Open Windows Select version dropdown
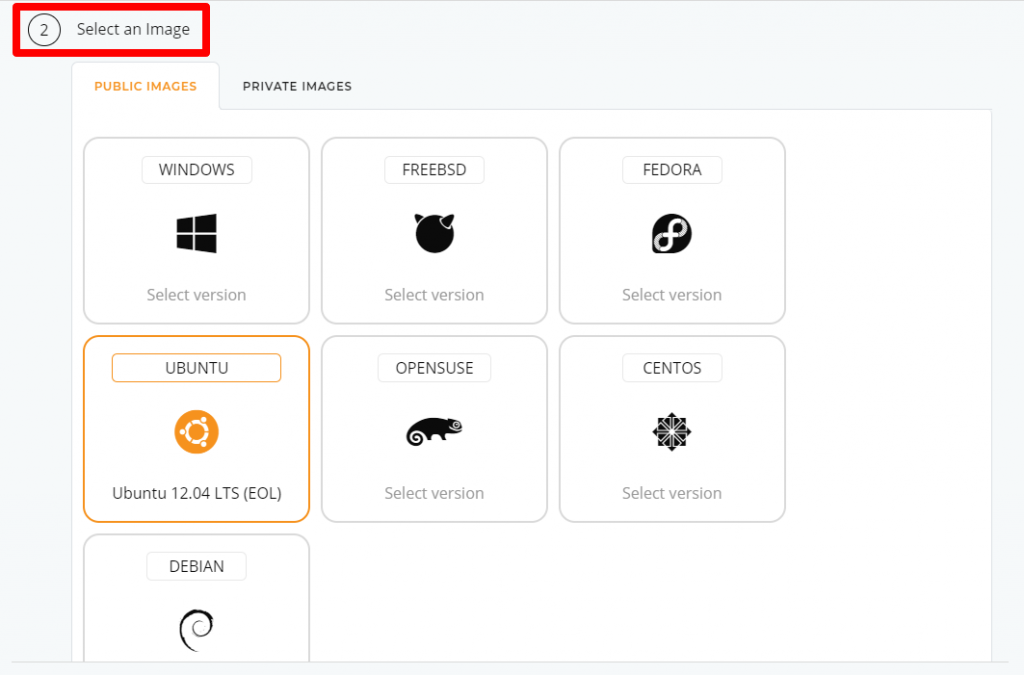The width and height of the screenshot is (1024, 675). click(x=197, y=295)
